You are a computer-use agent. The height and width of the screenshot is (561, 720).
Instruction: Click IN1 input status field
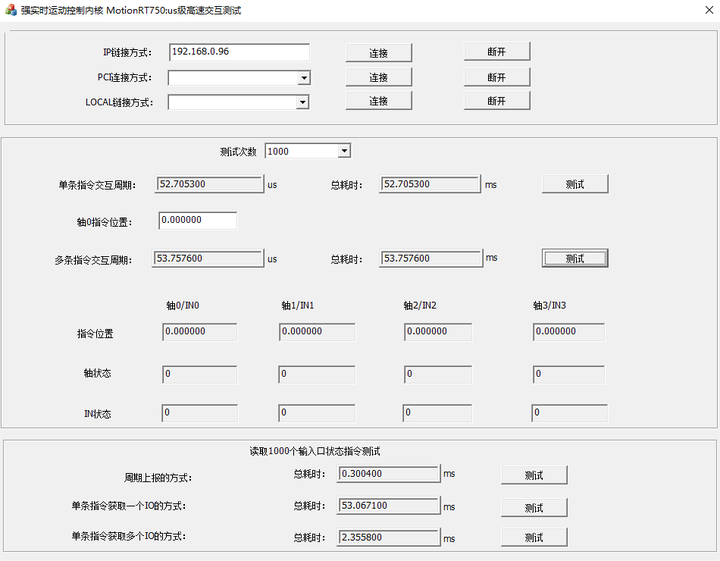coord(317,413)
